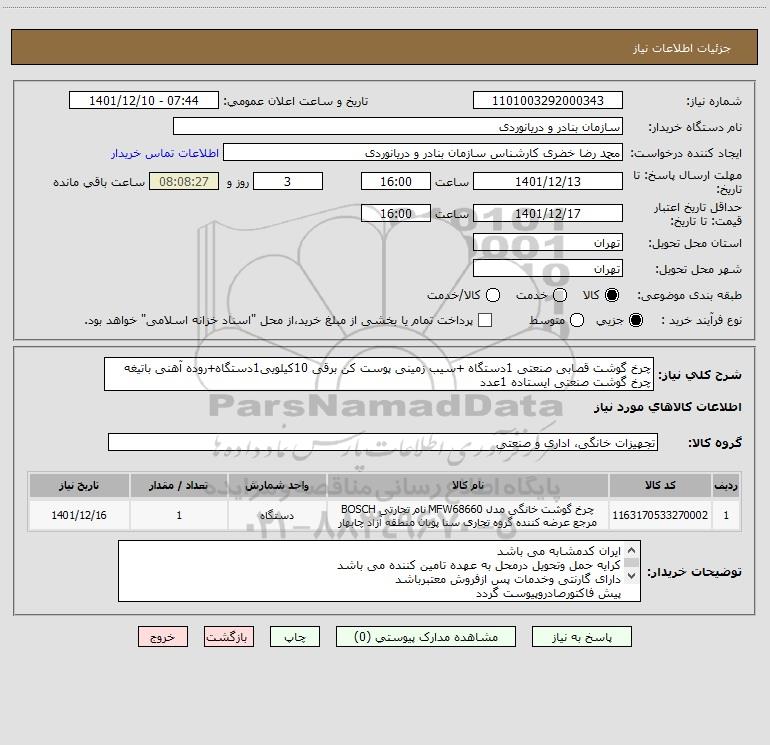This screenshot has height=745, width=770.
Task: Click the خروج exit button
Action: (x=163, y=637)
